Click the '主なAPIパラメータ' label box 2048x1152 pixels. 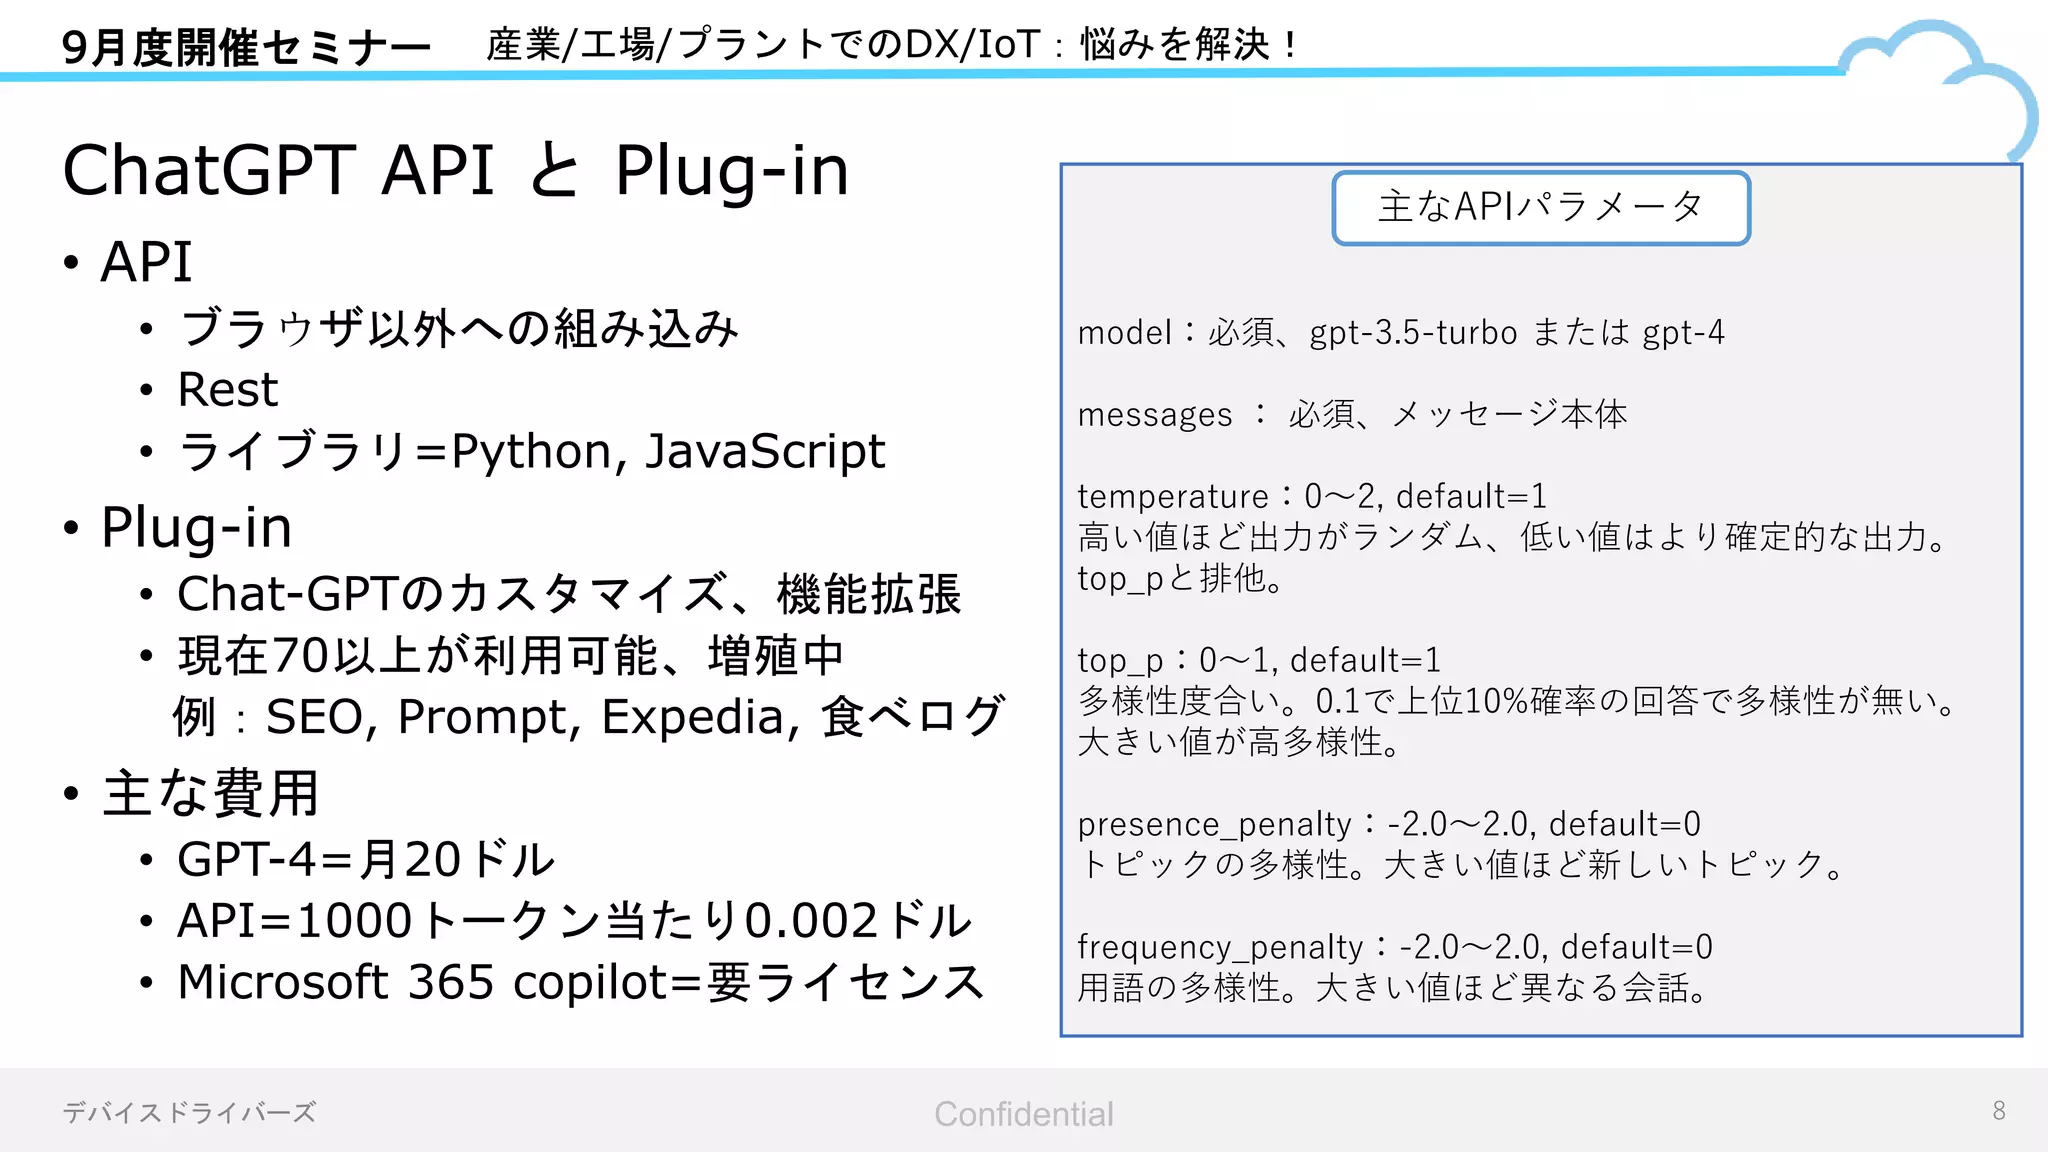pos(1541,207)
